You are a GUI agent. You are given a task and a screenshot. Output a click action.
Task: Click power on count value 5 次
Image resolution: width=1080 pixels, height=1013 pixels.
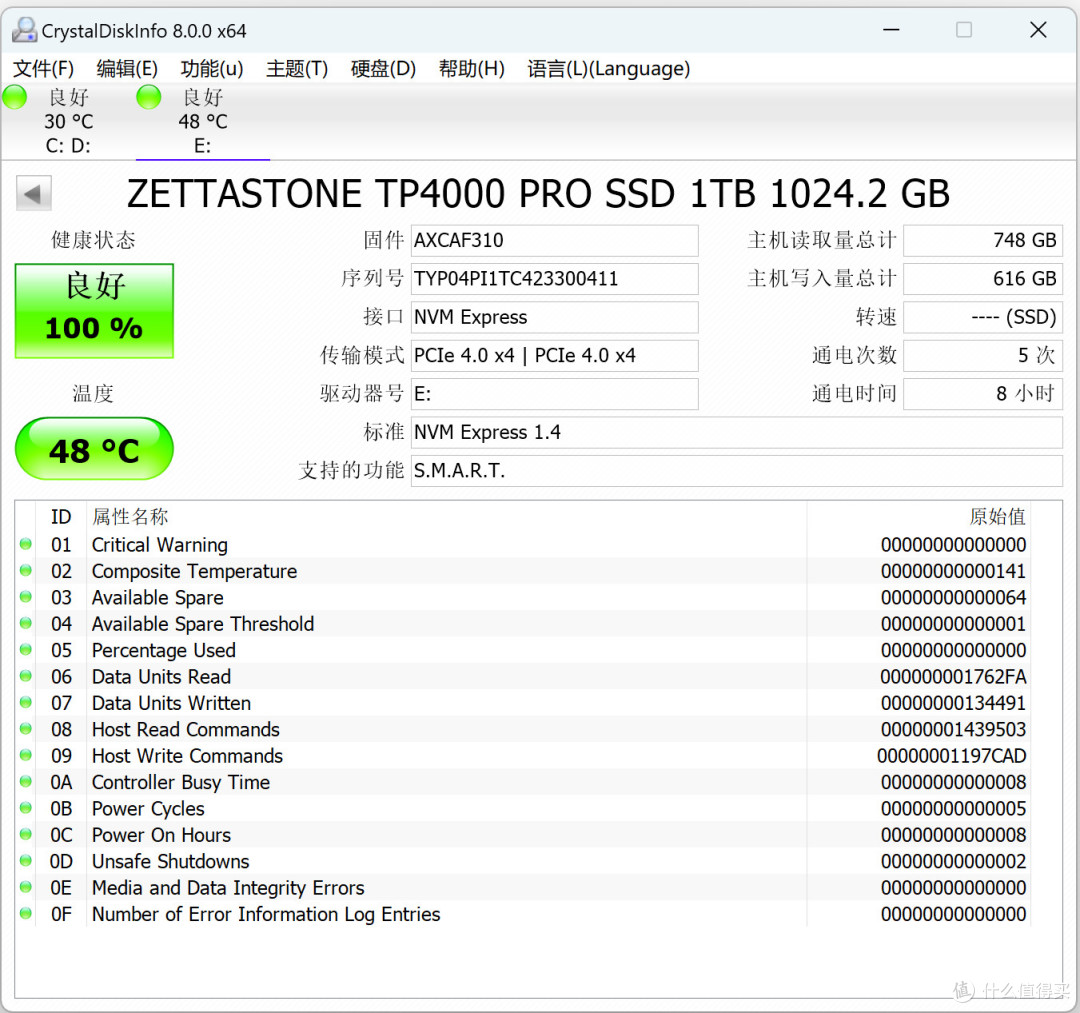click(x=983, y=356)
